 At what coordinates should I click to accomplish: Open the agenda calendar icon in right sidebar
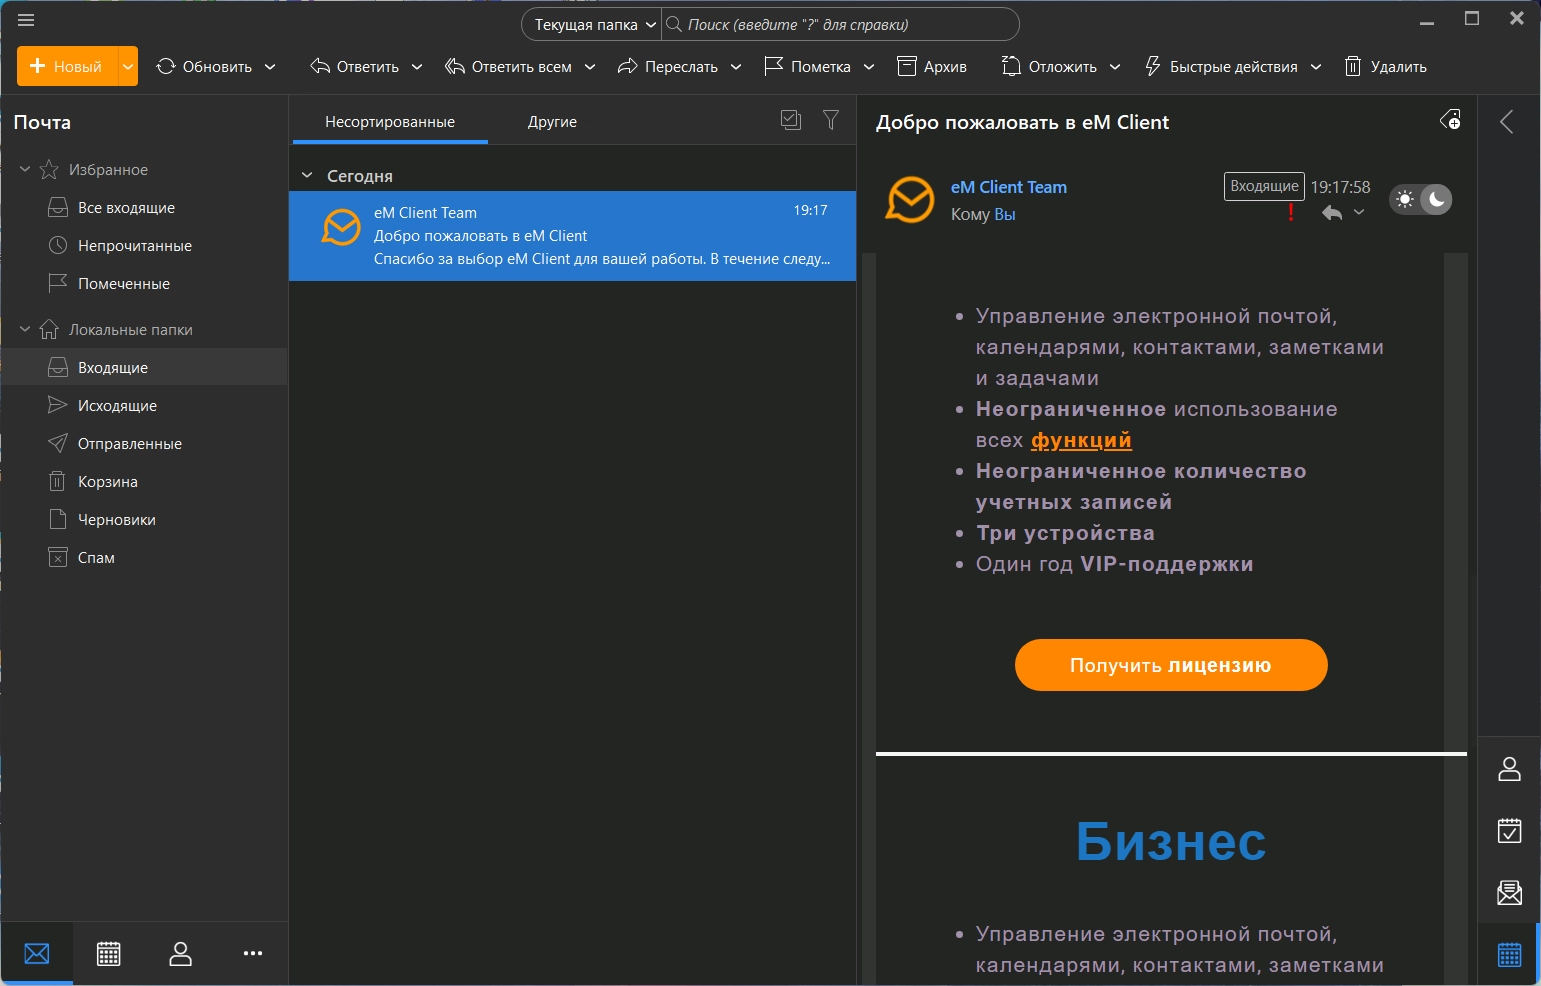pyautogui.click(x=1509, y=955)
